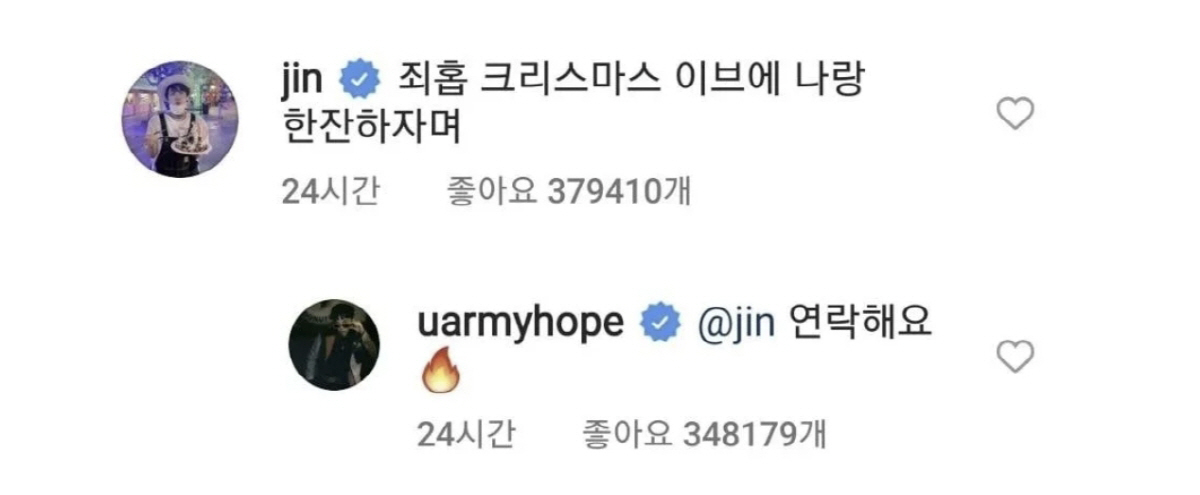The height and width of the screenshot is (495, 1200).
Task: Click the verified badge next to uarmyhope
Action: (x=656, y=324)
